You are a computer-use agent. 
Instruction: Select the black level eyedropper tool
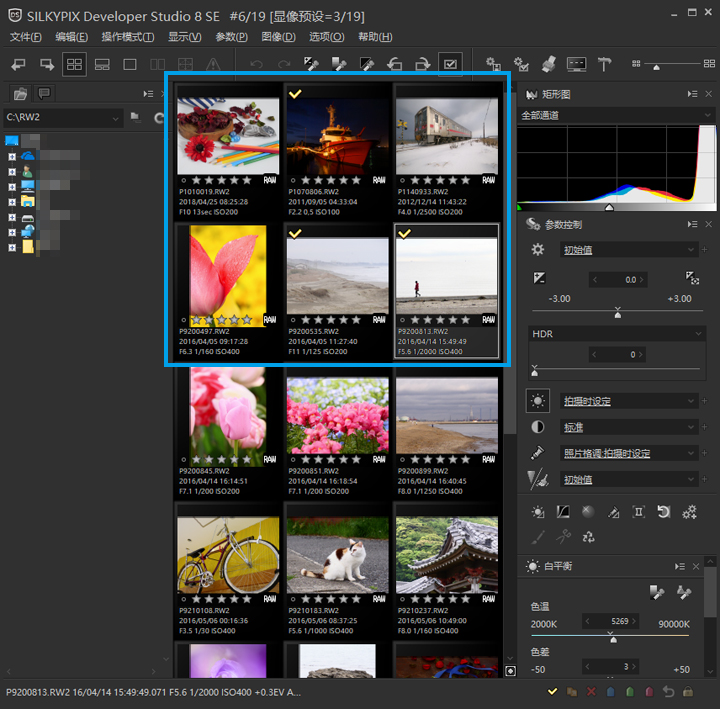click(x=367, y=64)
